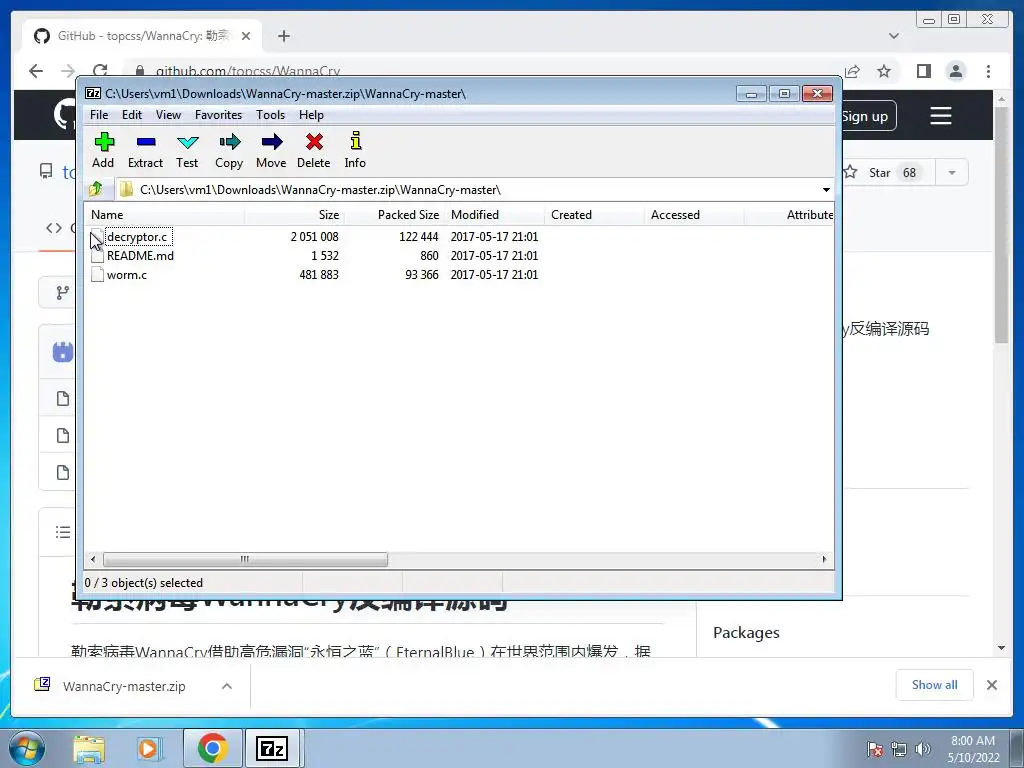Expand the GitHub Star options dropdown

pyautogui.click(x=952, y=172)
